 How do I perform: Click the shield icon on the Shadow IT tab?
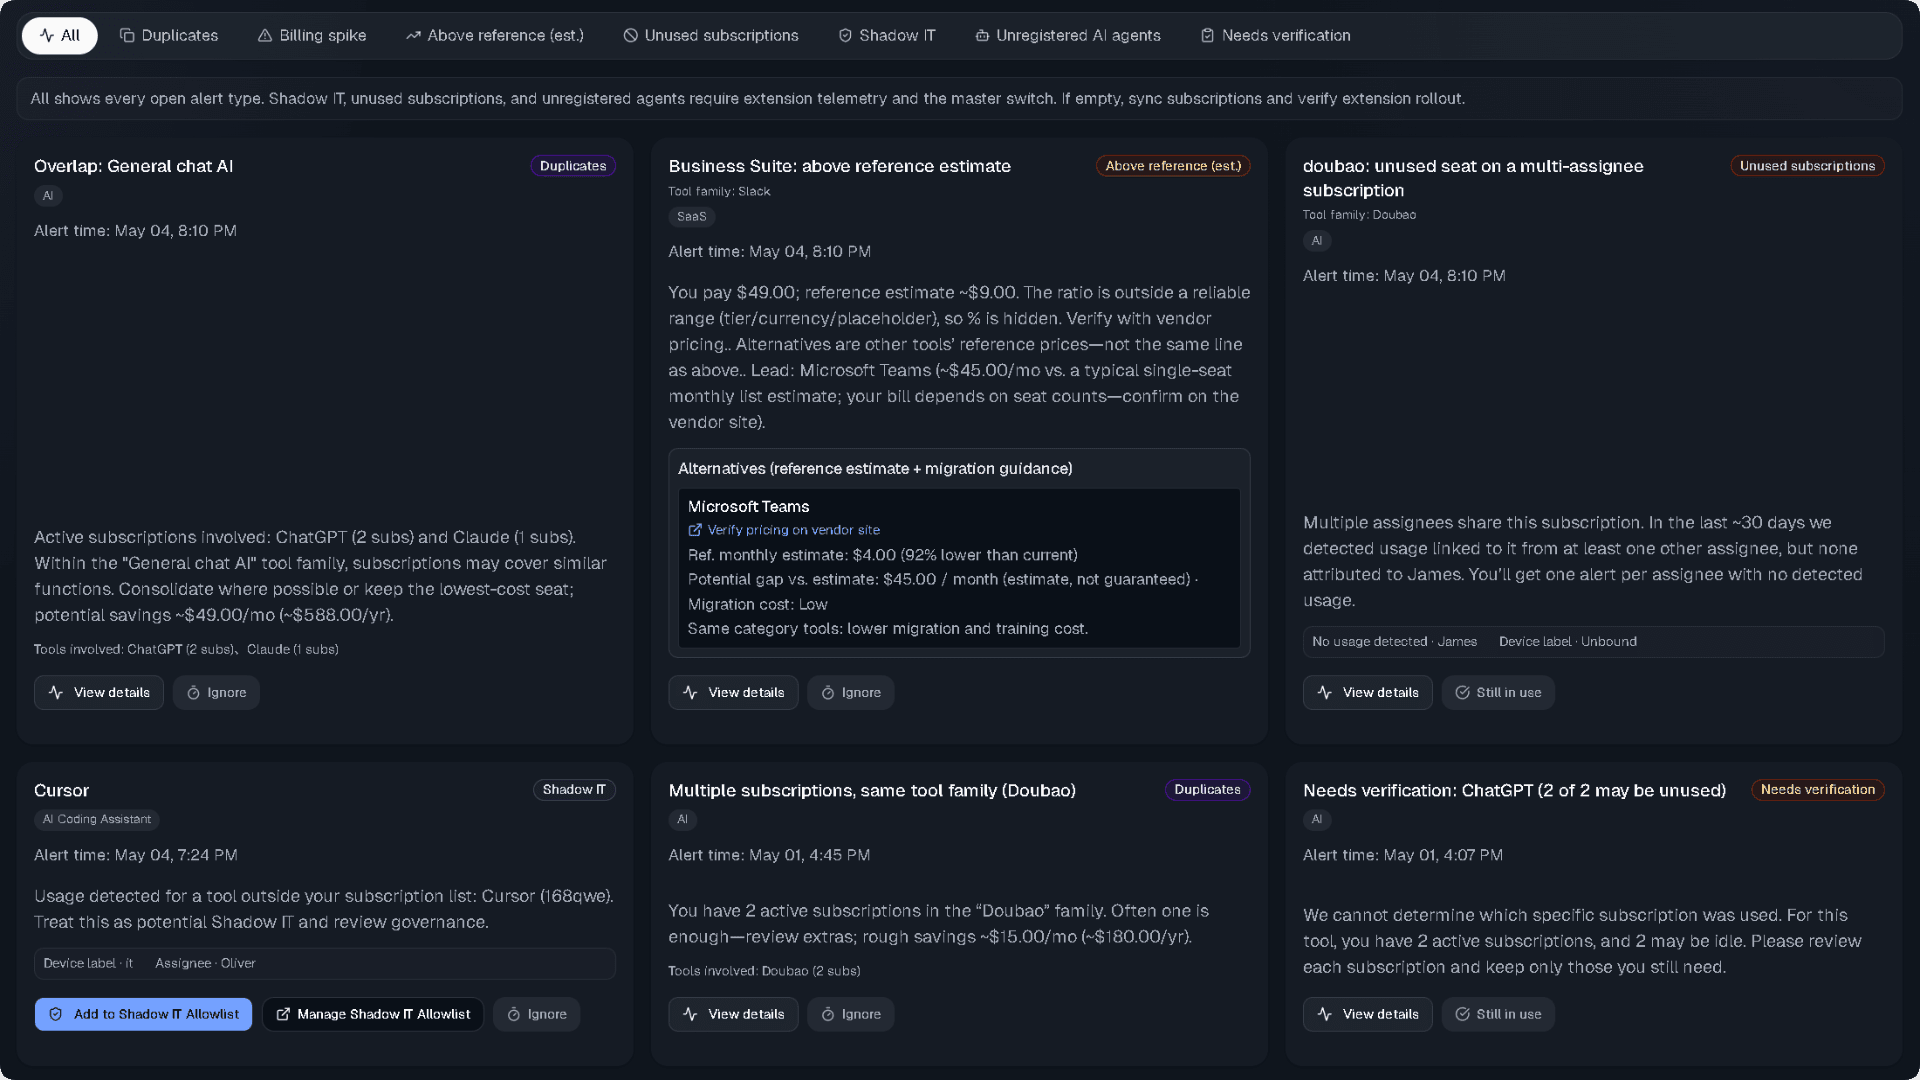pos(845,36)
